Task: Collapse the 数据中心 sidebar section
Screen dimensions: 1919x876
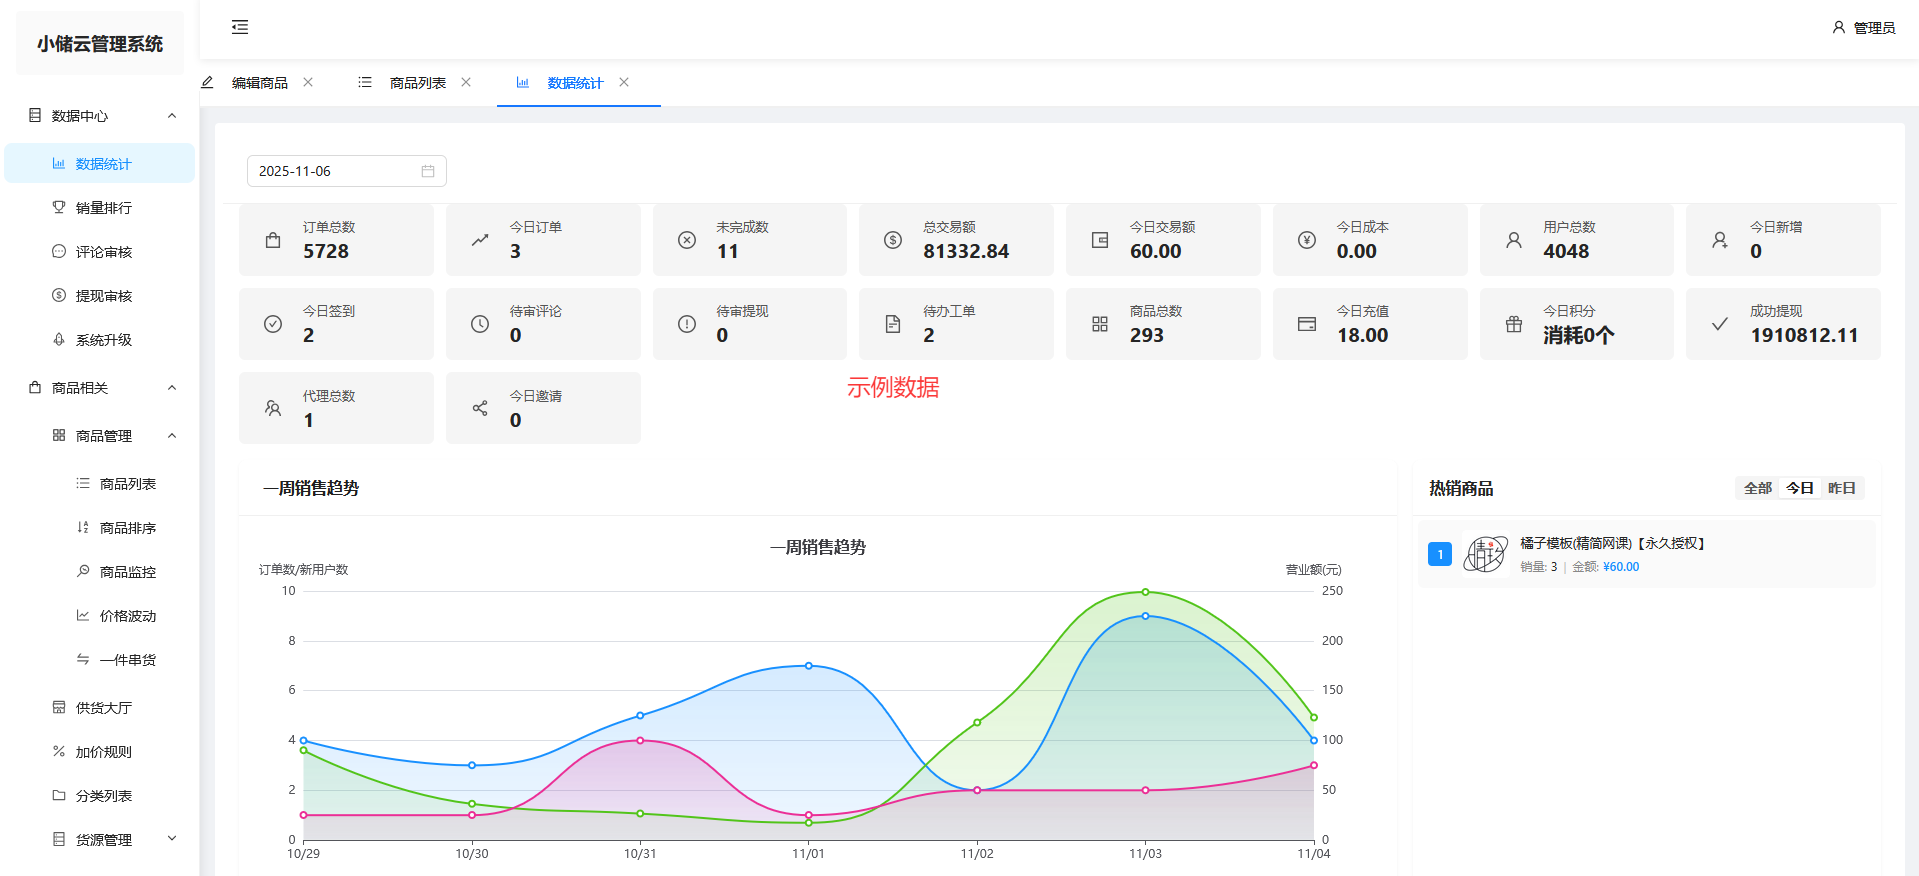Action: coord(172,116)
